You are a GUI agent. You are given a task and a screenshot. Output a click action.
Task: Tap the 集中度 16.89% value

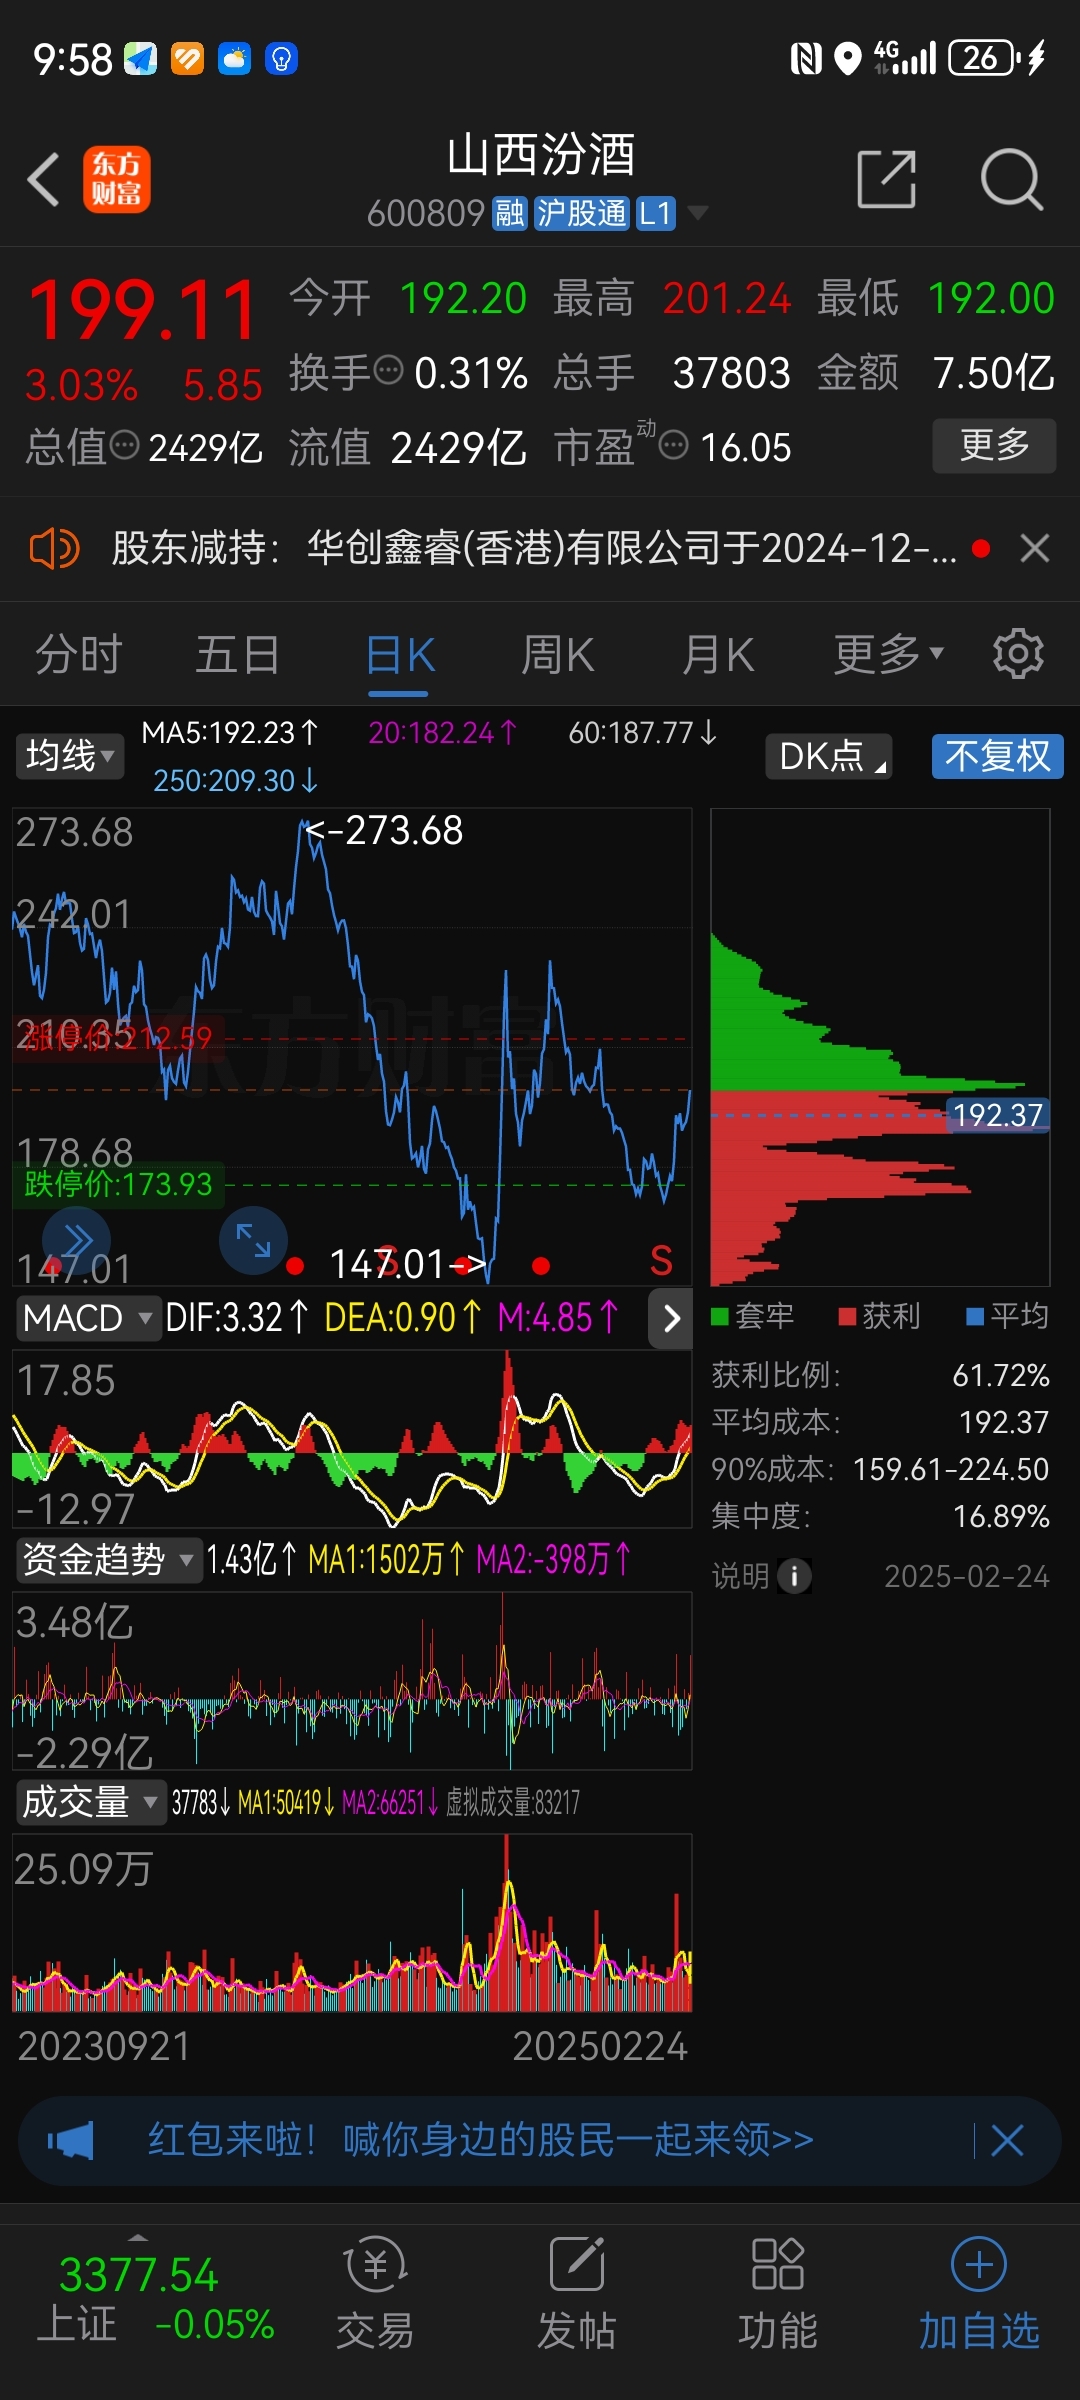point(1001,1516)
